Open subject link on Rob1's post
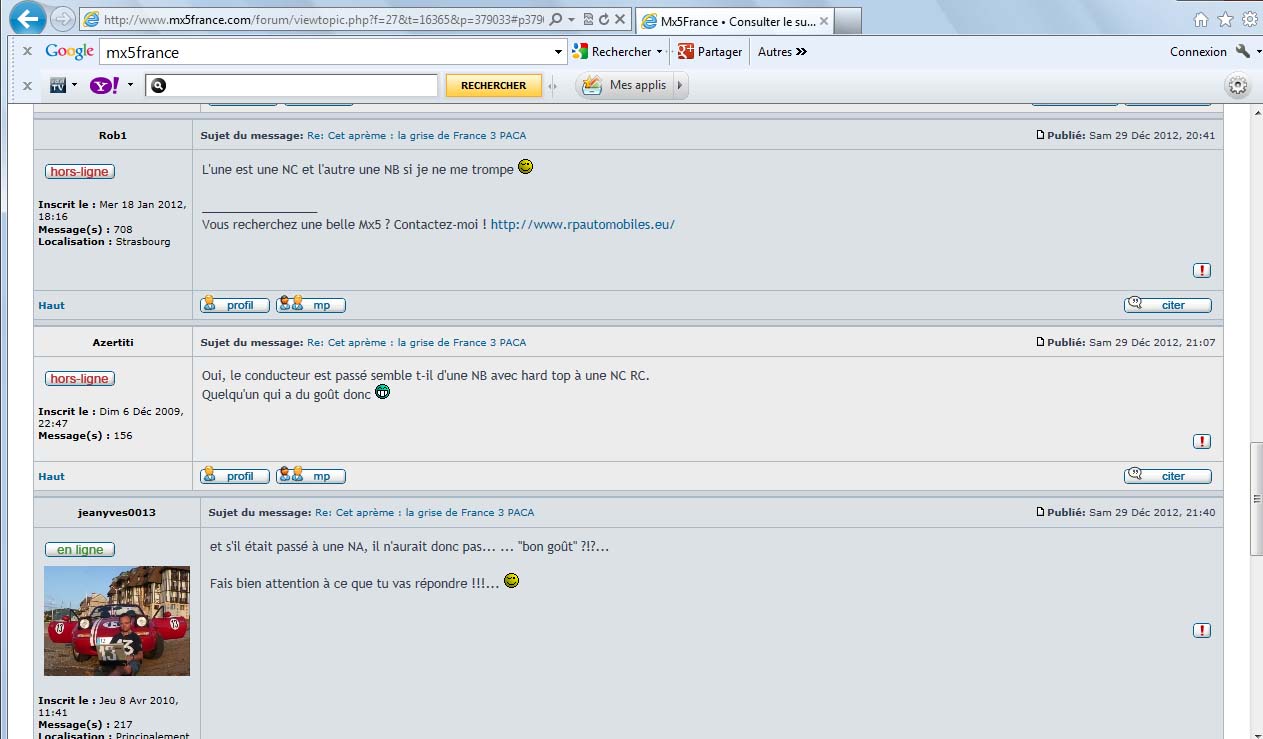Screen dimensions: 1263x739 click(416, 135)
